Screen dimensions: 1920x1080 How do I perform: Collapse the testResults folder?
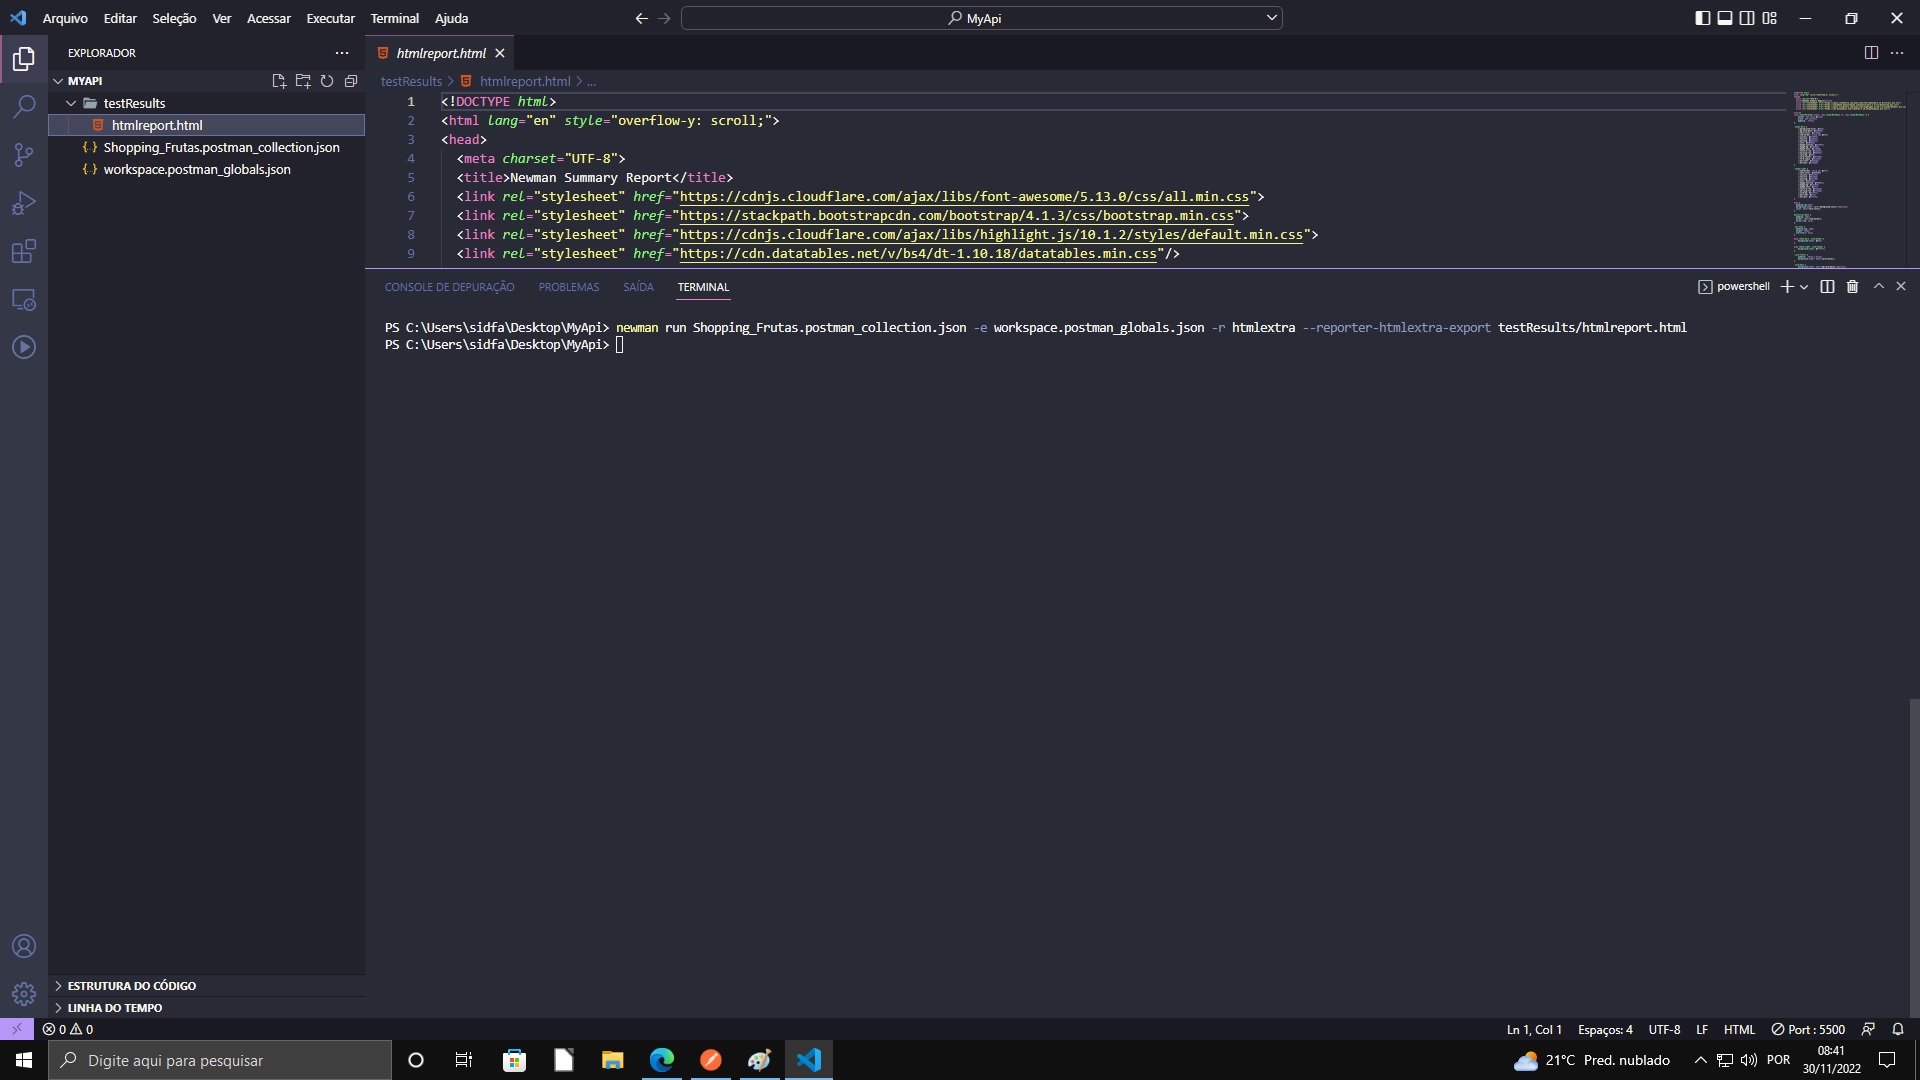point(71,102)
